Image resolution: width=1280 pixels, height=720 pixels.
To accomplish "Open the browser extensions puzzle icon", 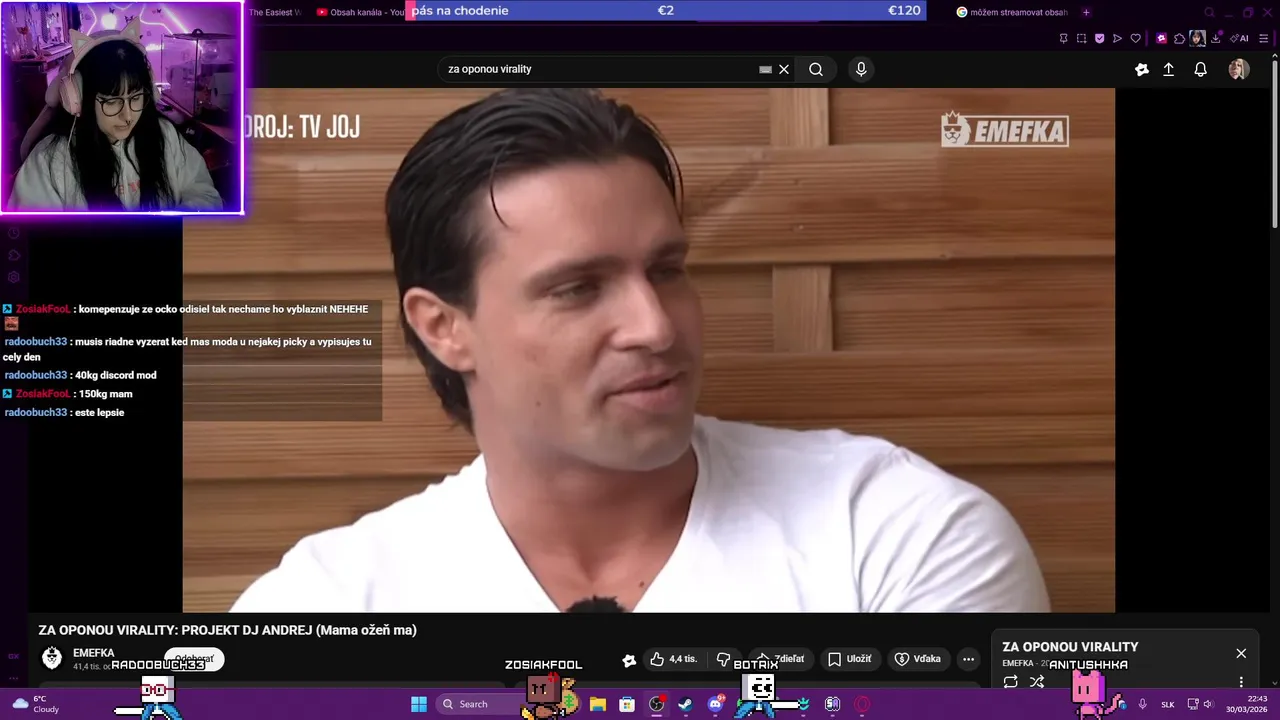I will coord(1179,38).
